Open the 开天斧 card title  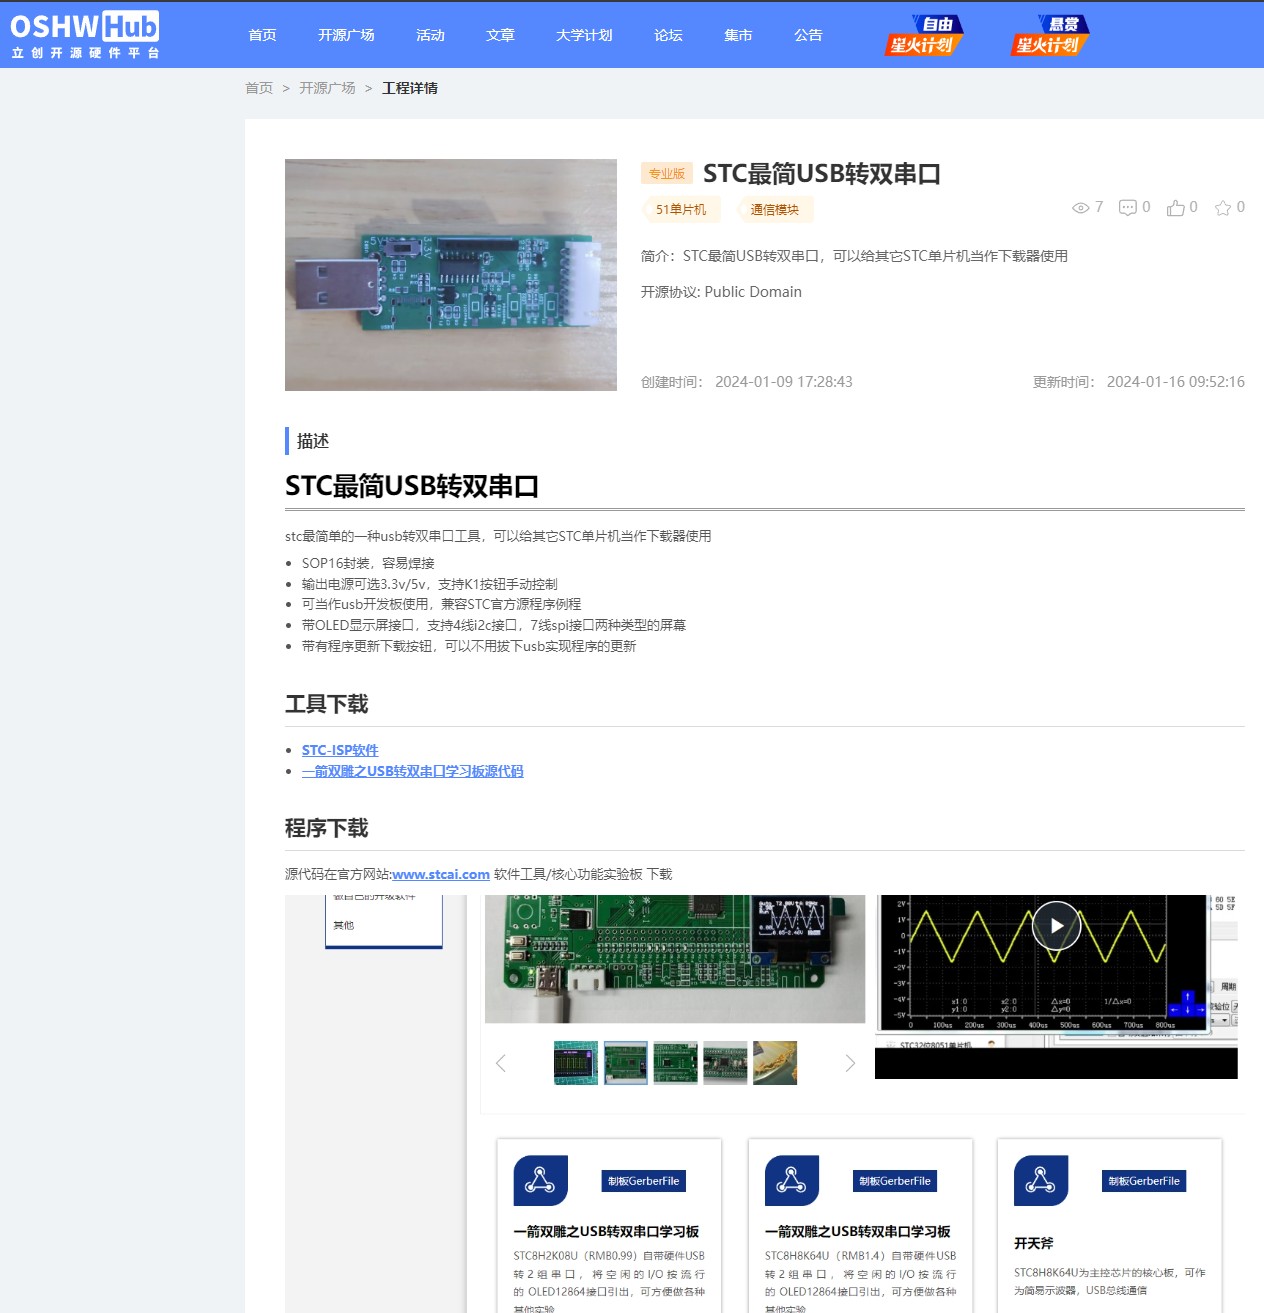(1034, 1243)
